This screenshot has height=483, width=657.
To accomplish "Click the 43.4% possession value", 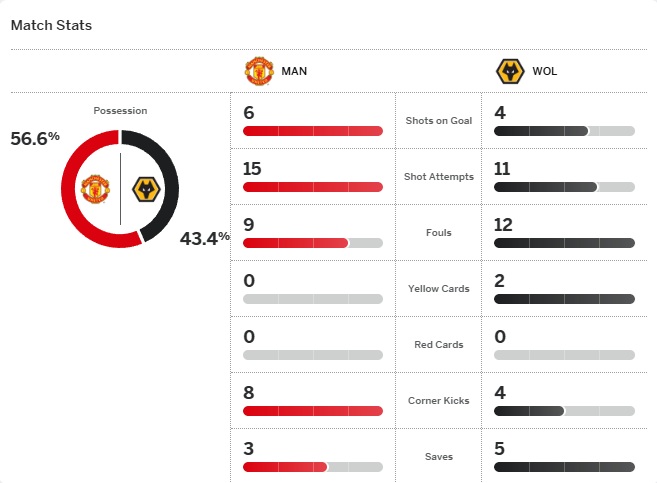I will [204, 238].
